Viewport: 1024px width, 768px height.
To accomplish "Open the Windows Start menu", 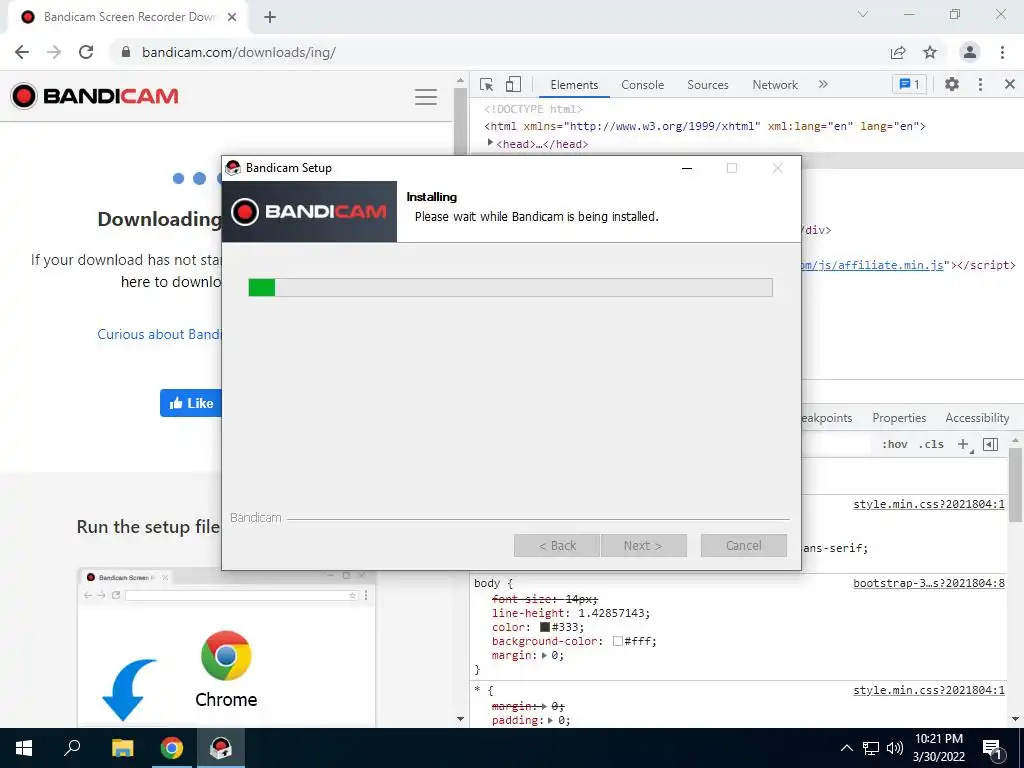I will point(24,748).
